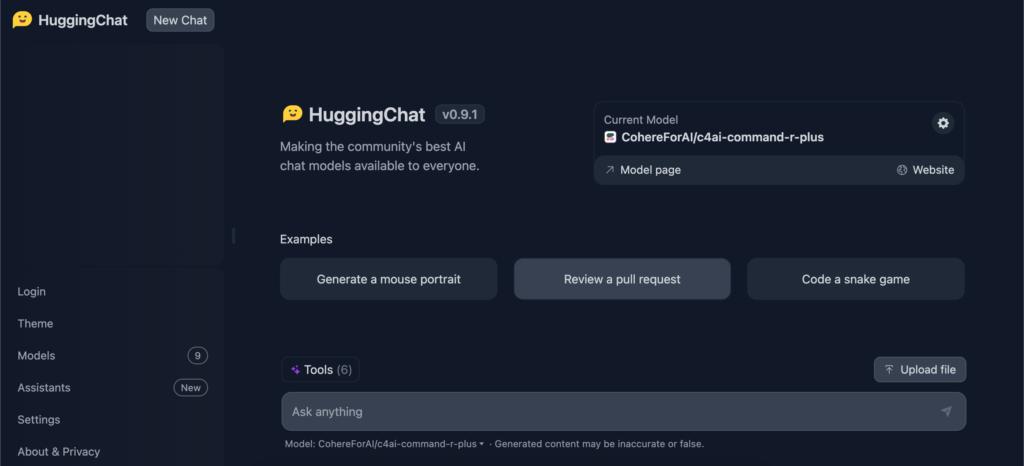Viewport: 1024px width, 466px height.
Task: Collapse the sidebar using the divider handle
Action: (x=233, y=236)
